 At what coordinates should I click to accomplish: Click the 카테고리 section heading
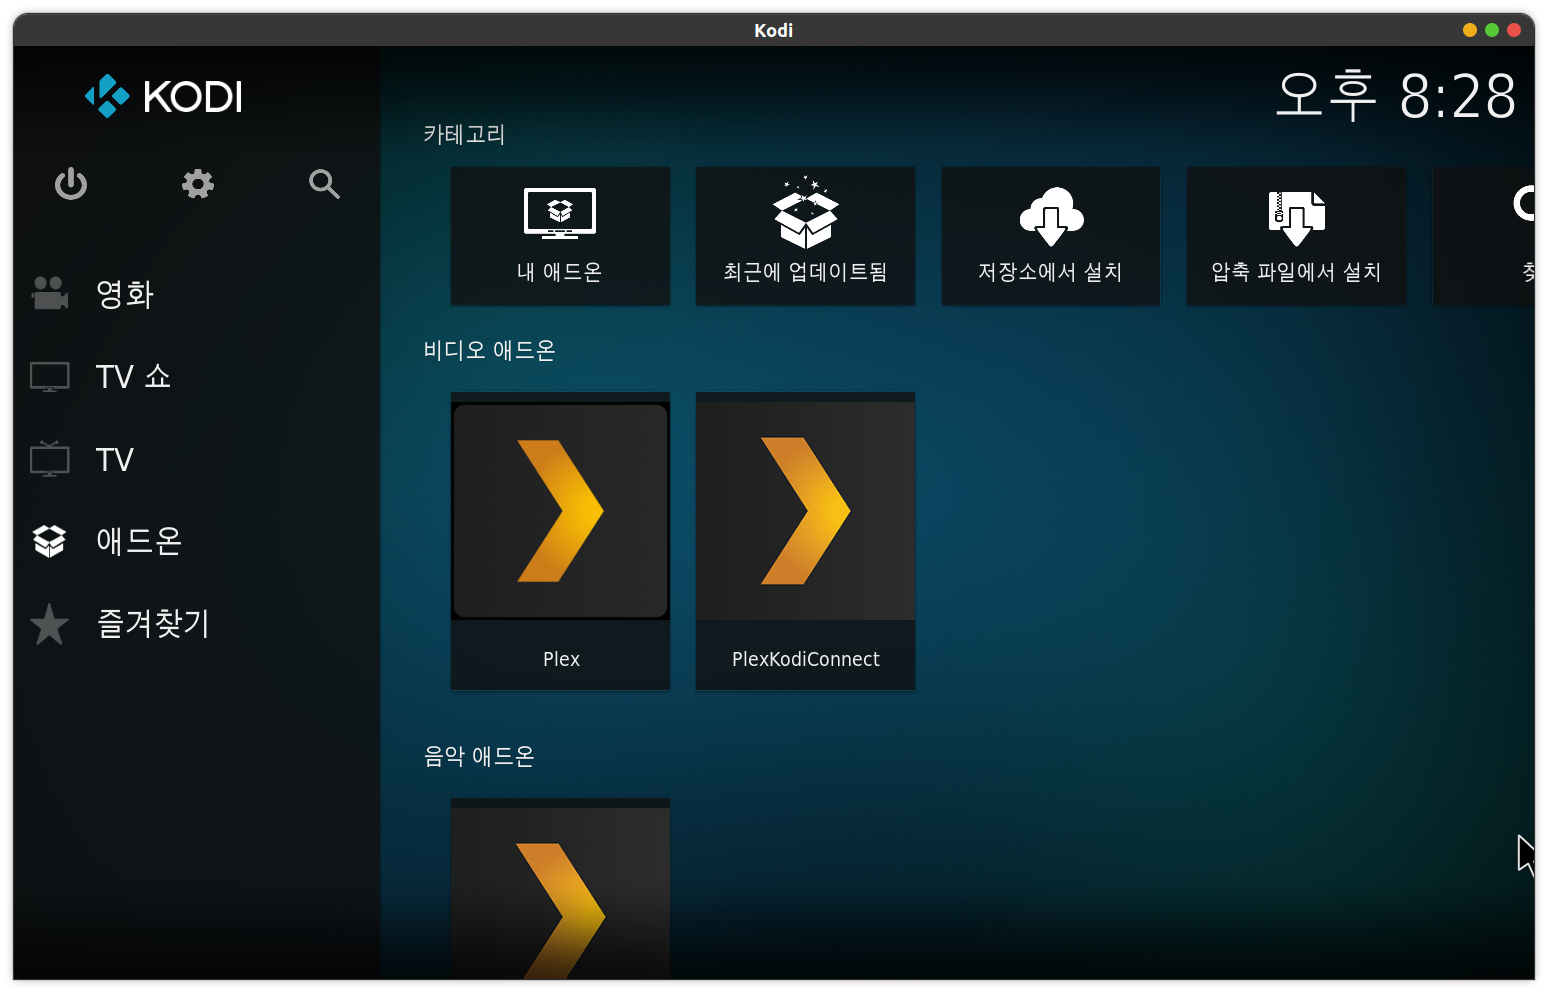(464, 134)
